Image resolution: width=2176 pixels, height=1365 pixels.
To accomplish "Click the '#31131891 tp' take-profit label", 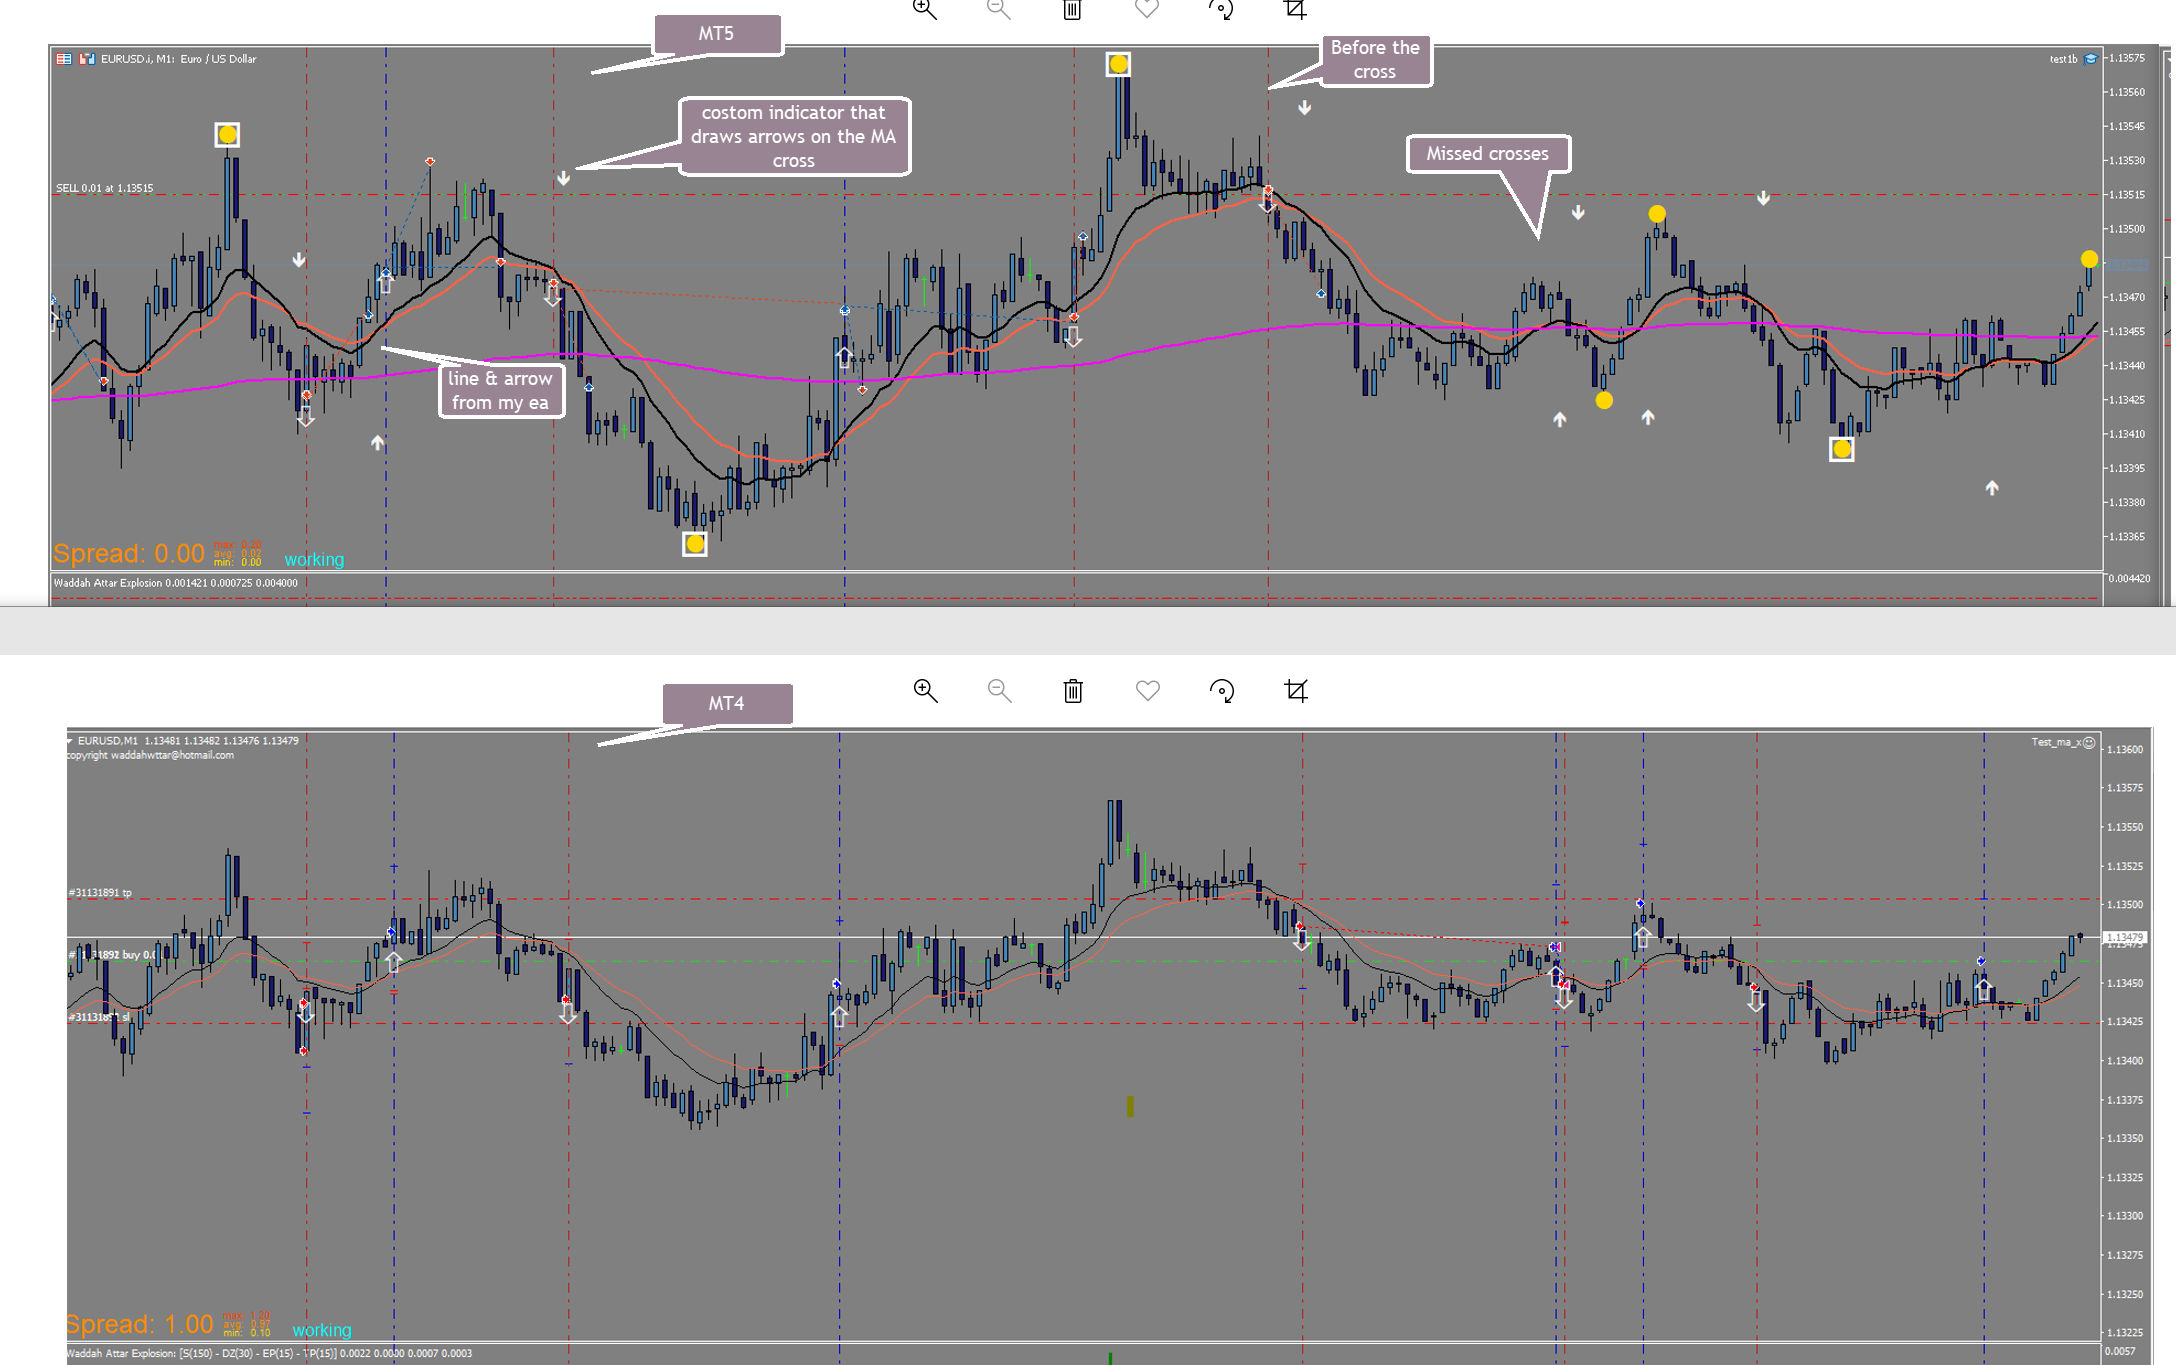I will 100,892.
